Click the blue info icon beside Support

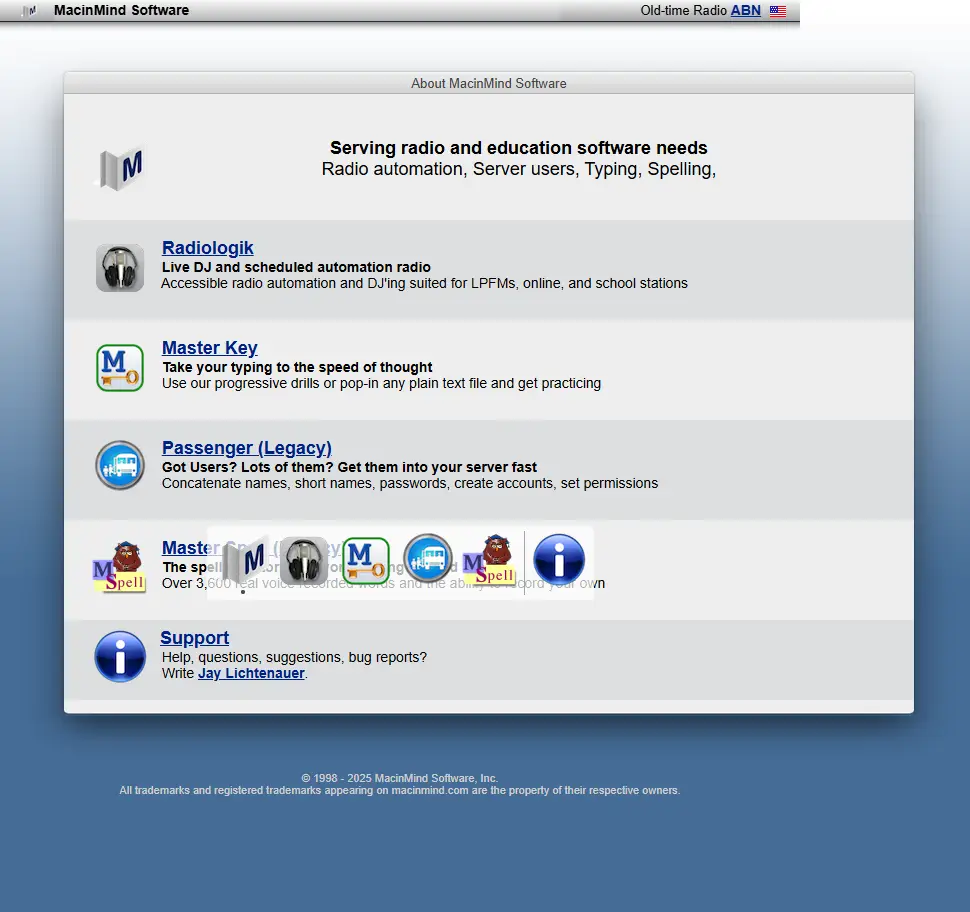click(120, 656)
